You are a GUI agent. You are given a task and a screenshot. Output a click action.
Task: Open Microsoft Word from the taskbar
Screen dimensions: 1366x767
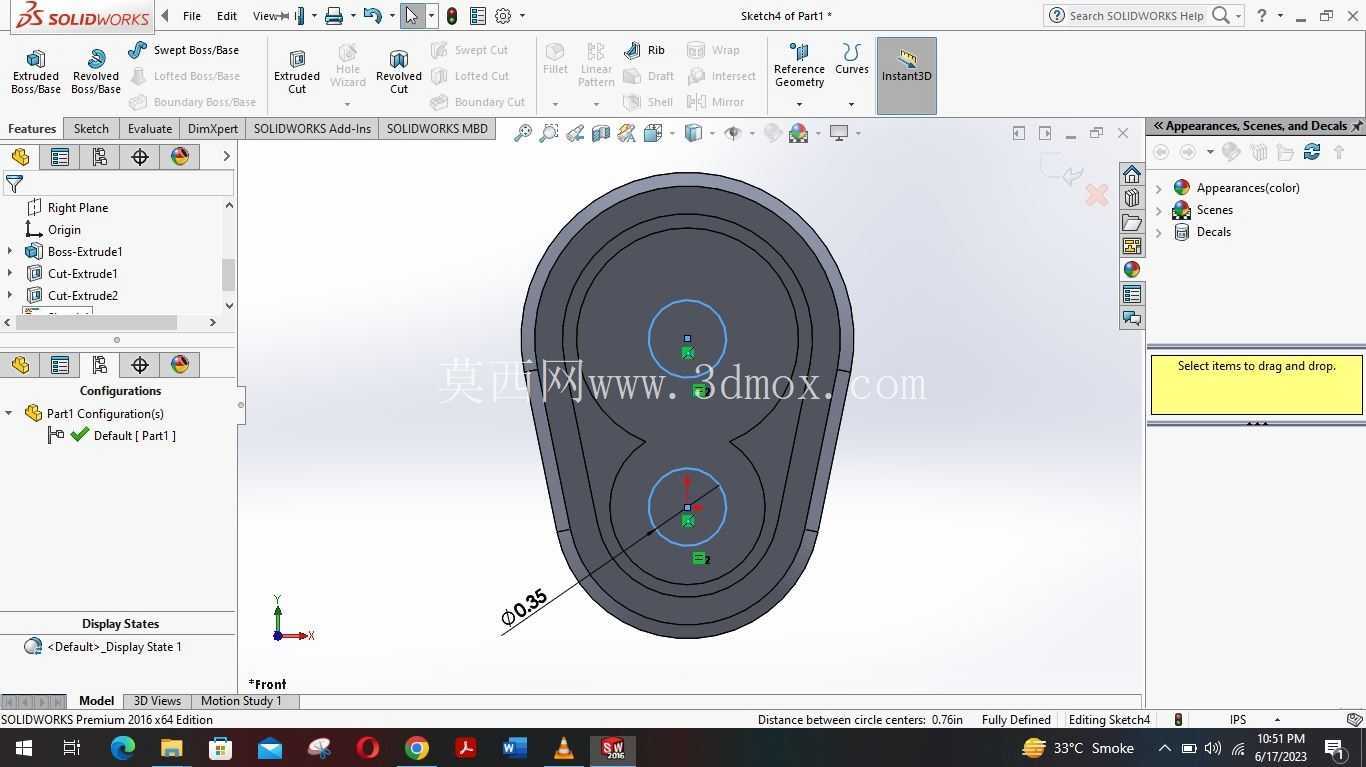coord(514,748)
